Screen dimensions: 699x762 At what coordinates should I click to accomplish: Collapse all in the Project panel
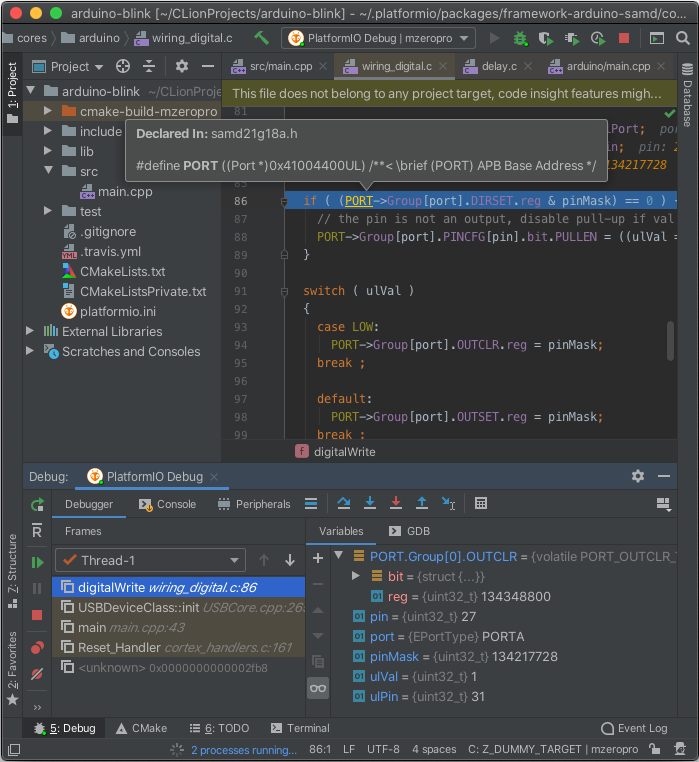point(149,66)
